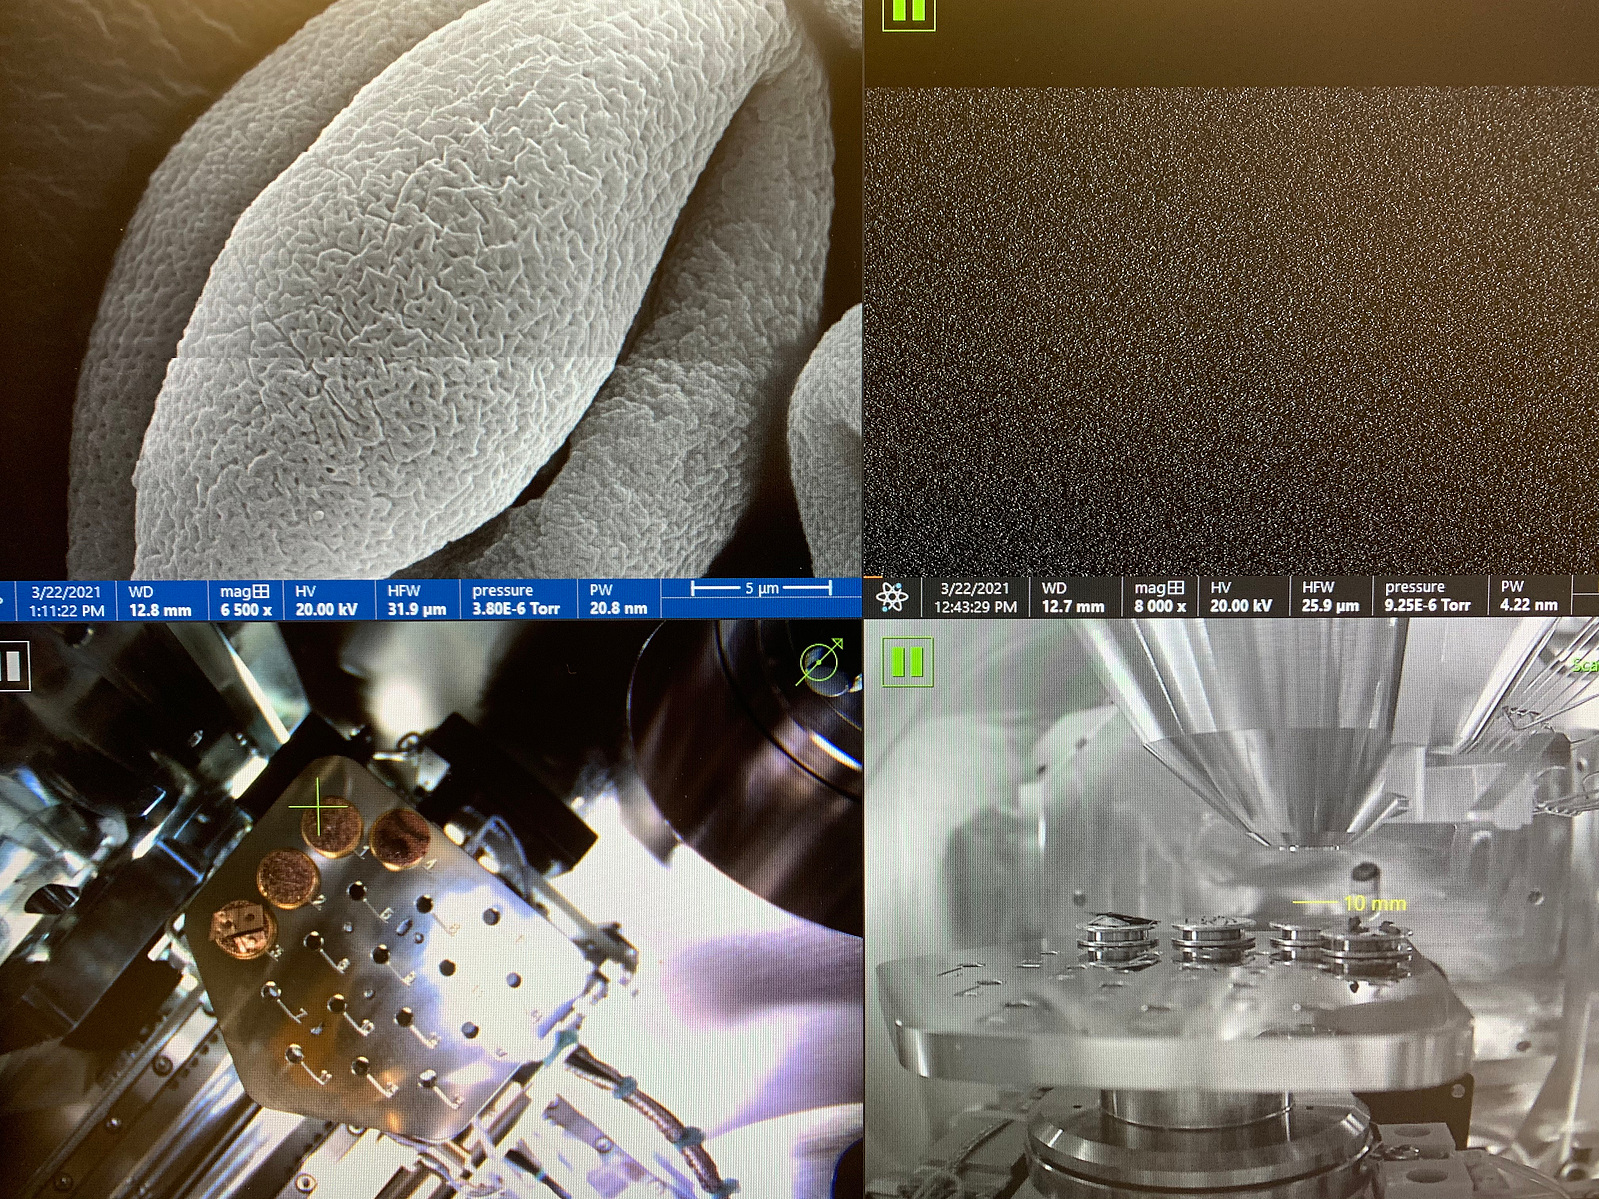Click the WD 12.7 mm value
This screenshot has height=1199, width=1599.
pos(1073,606)
